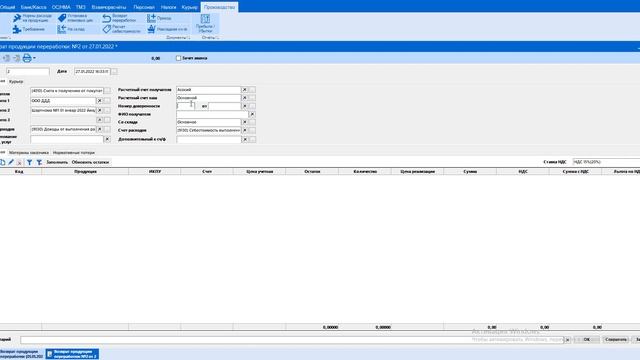Open the Приход ribbon icon

click(151, 18)
